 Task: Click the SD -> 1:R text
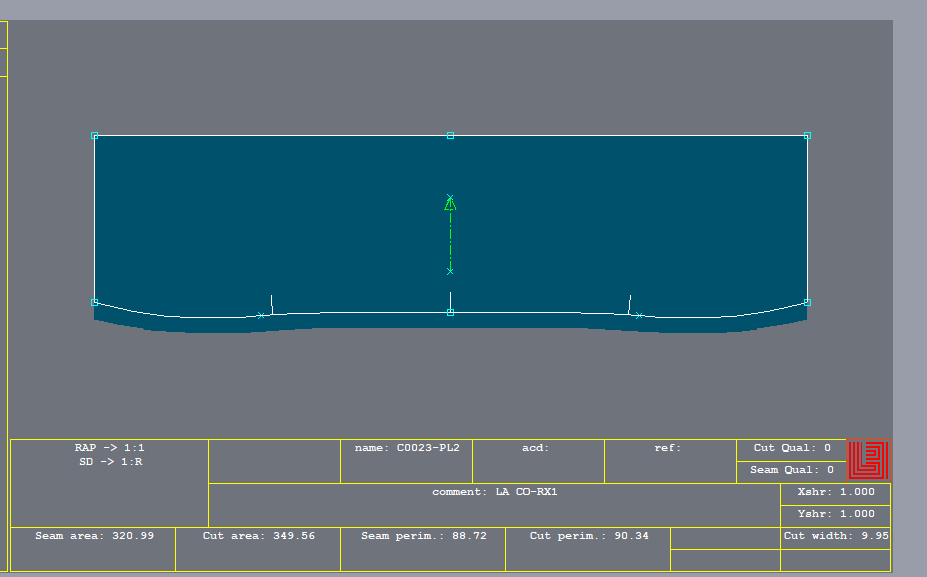click(111, 462)
